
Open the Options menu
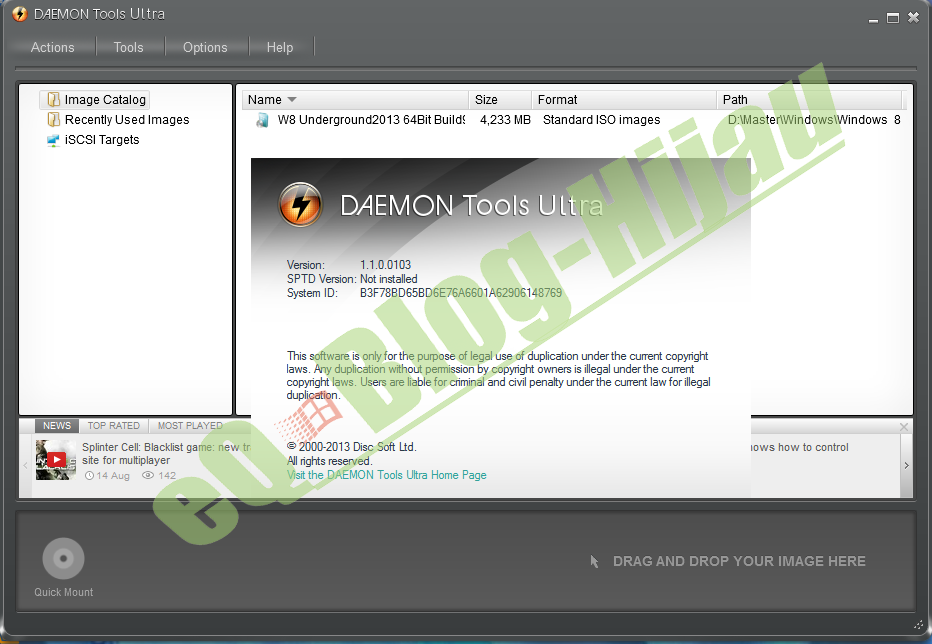click(205, 47)
